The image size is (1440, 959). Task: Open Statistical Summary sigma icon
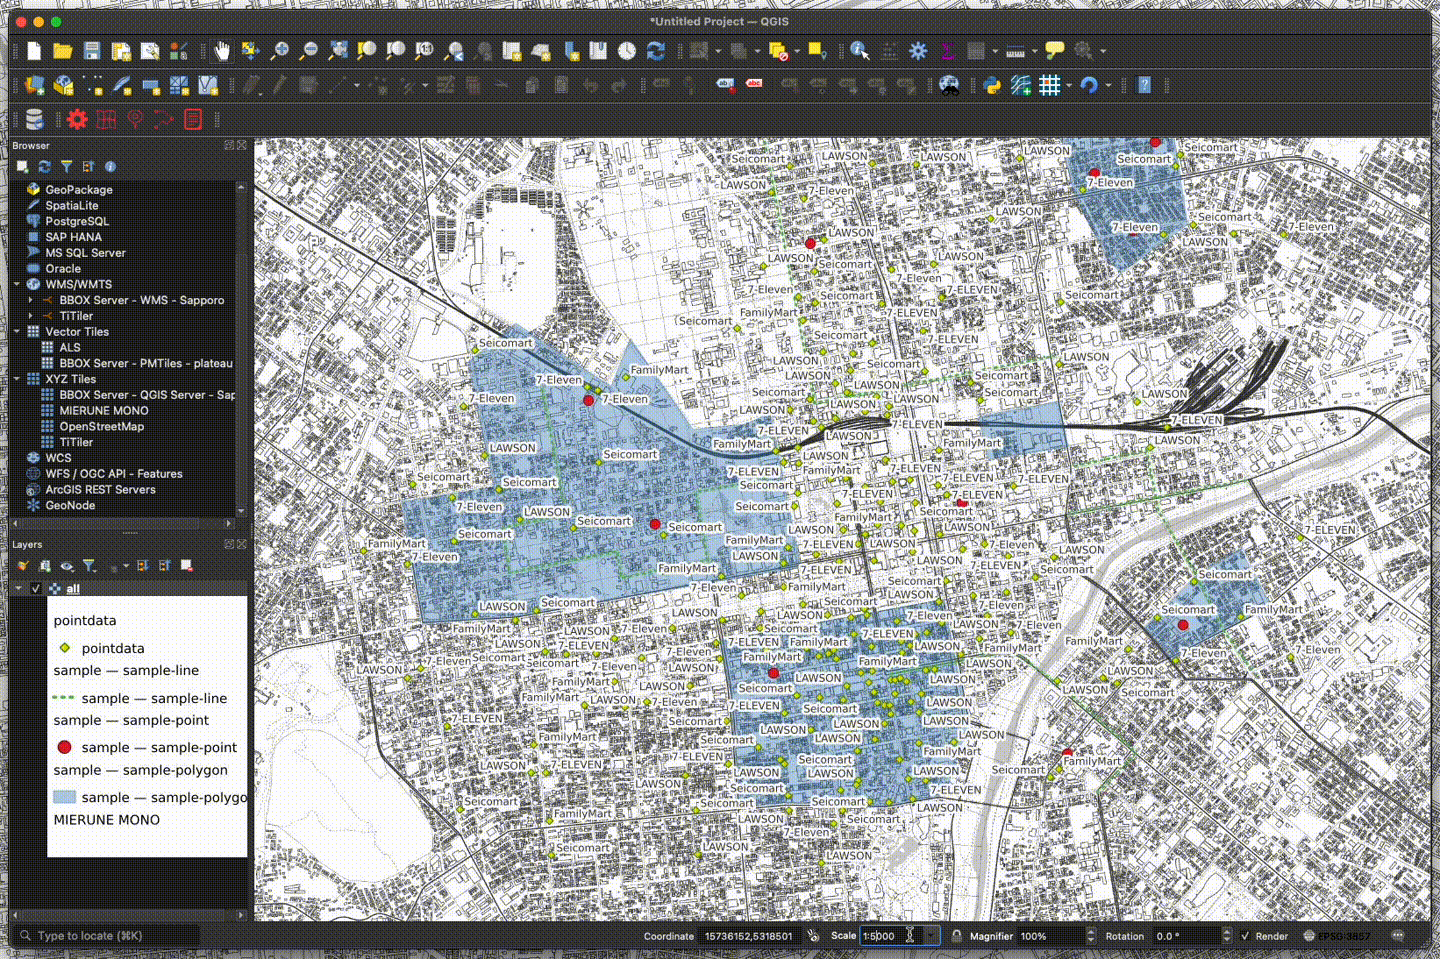pyautogui.click(x=947, y=51)
